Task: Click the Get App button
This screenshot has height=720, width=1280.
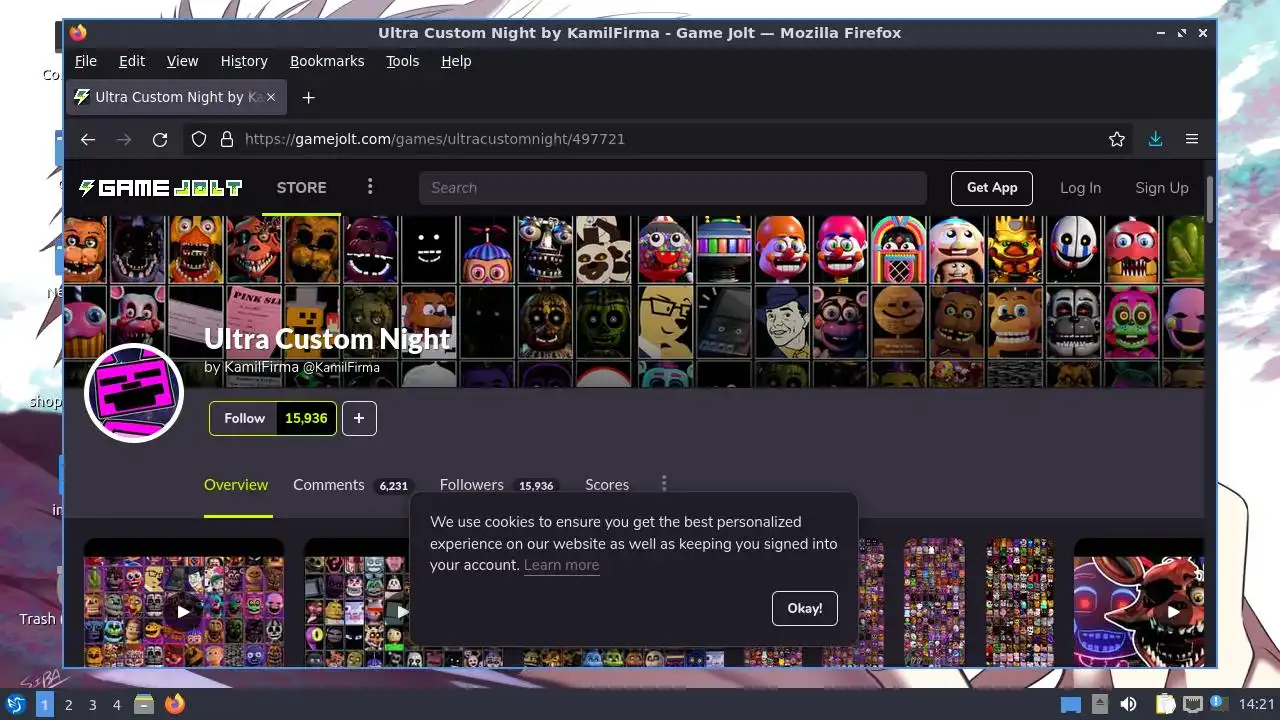Action: click(992, 188)
